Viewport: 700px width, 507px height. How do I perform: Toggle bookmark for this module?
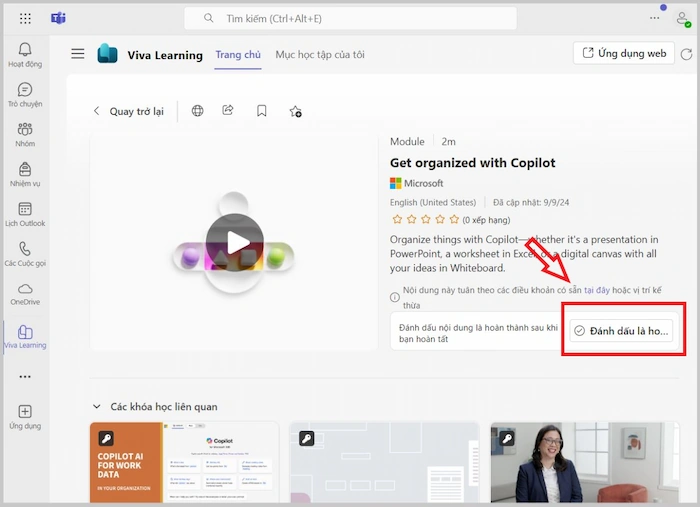coord(262,111)
